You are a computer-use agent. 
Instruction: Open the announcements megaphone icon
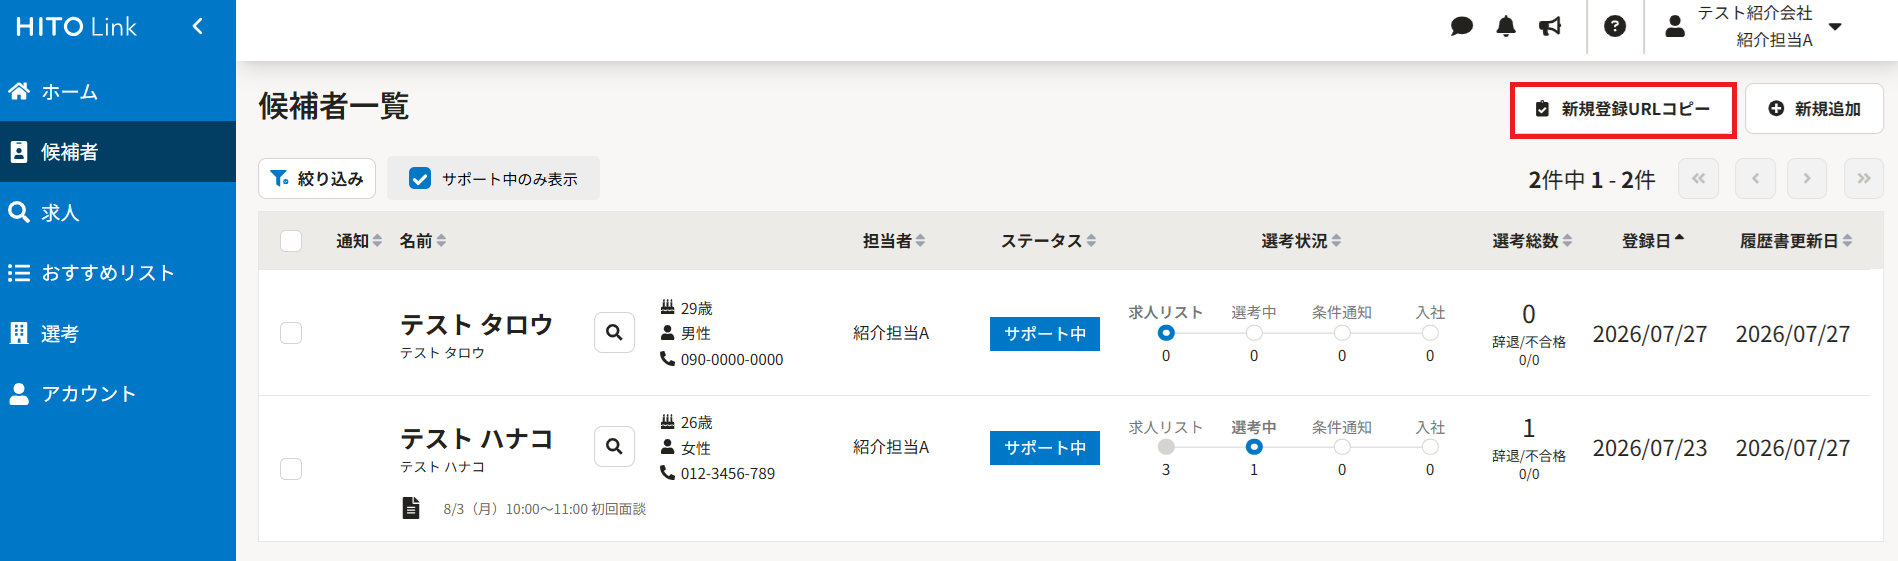[x=1550, y=26]
